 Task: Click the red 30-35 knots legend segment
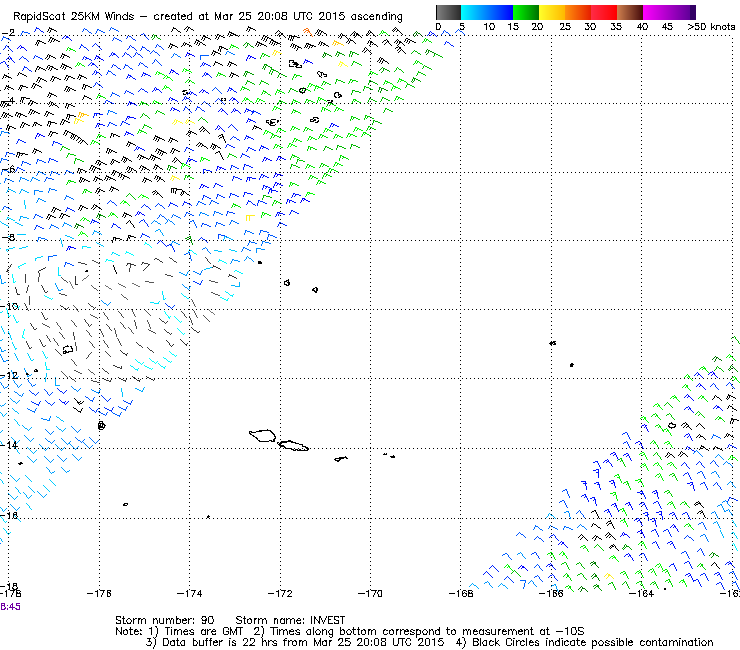coord(604,12)
